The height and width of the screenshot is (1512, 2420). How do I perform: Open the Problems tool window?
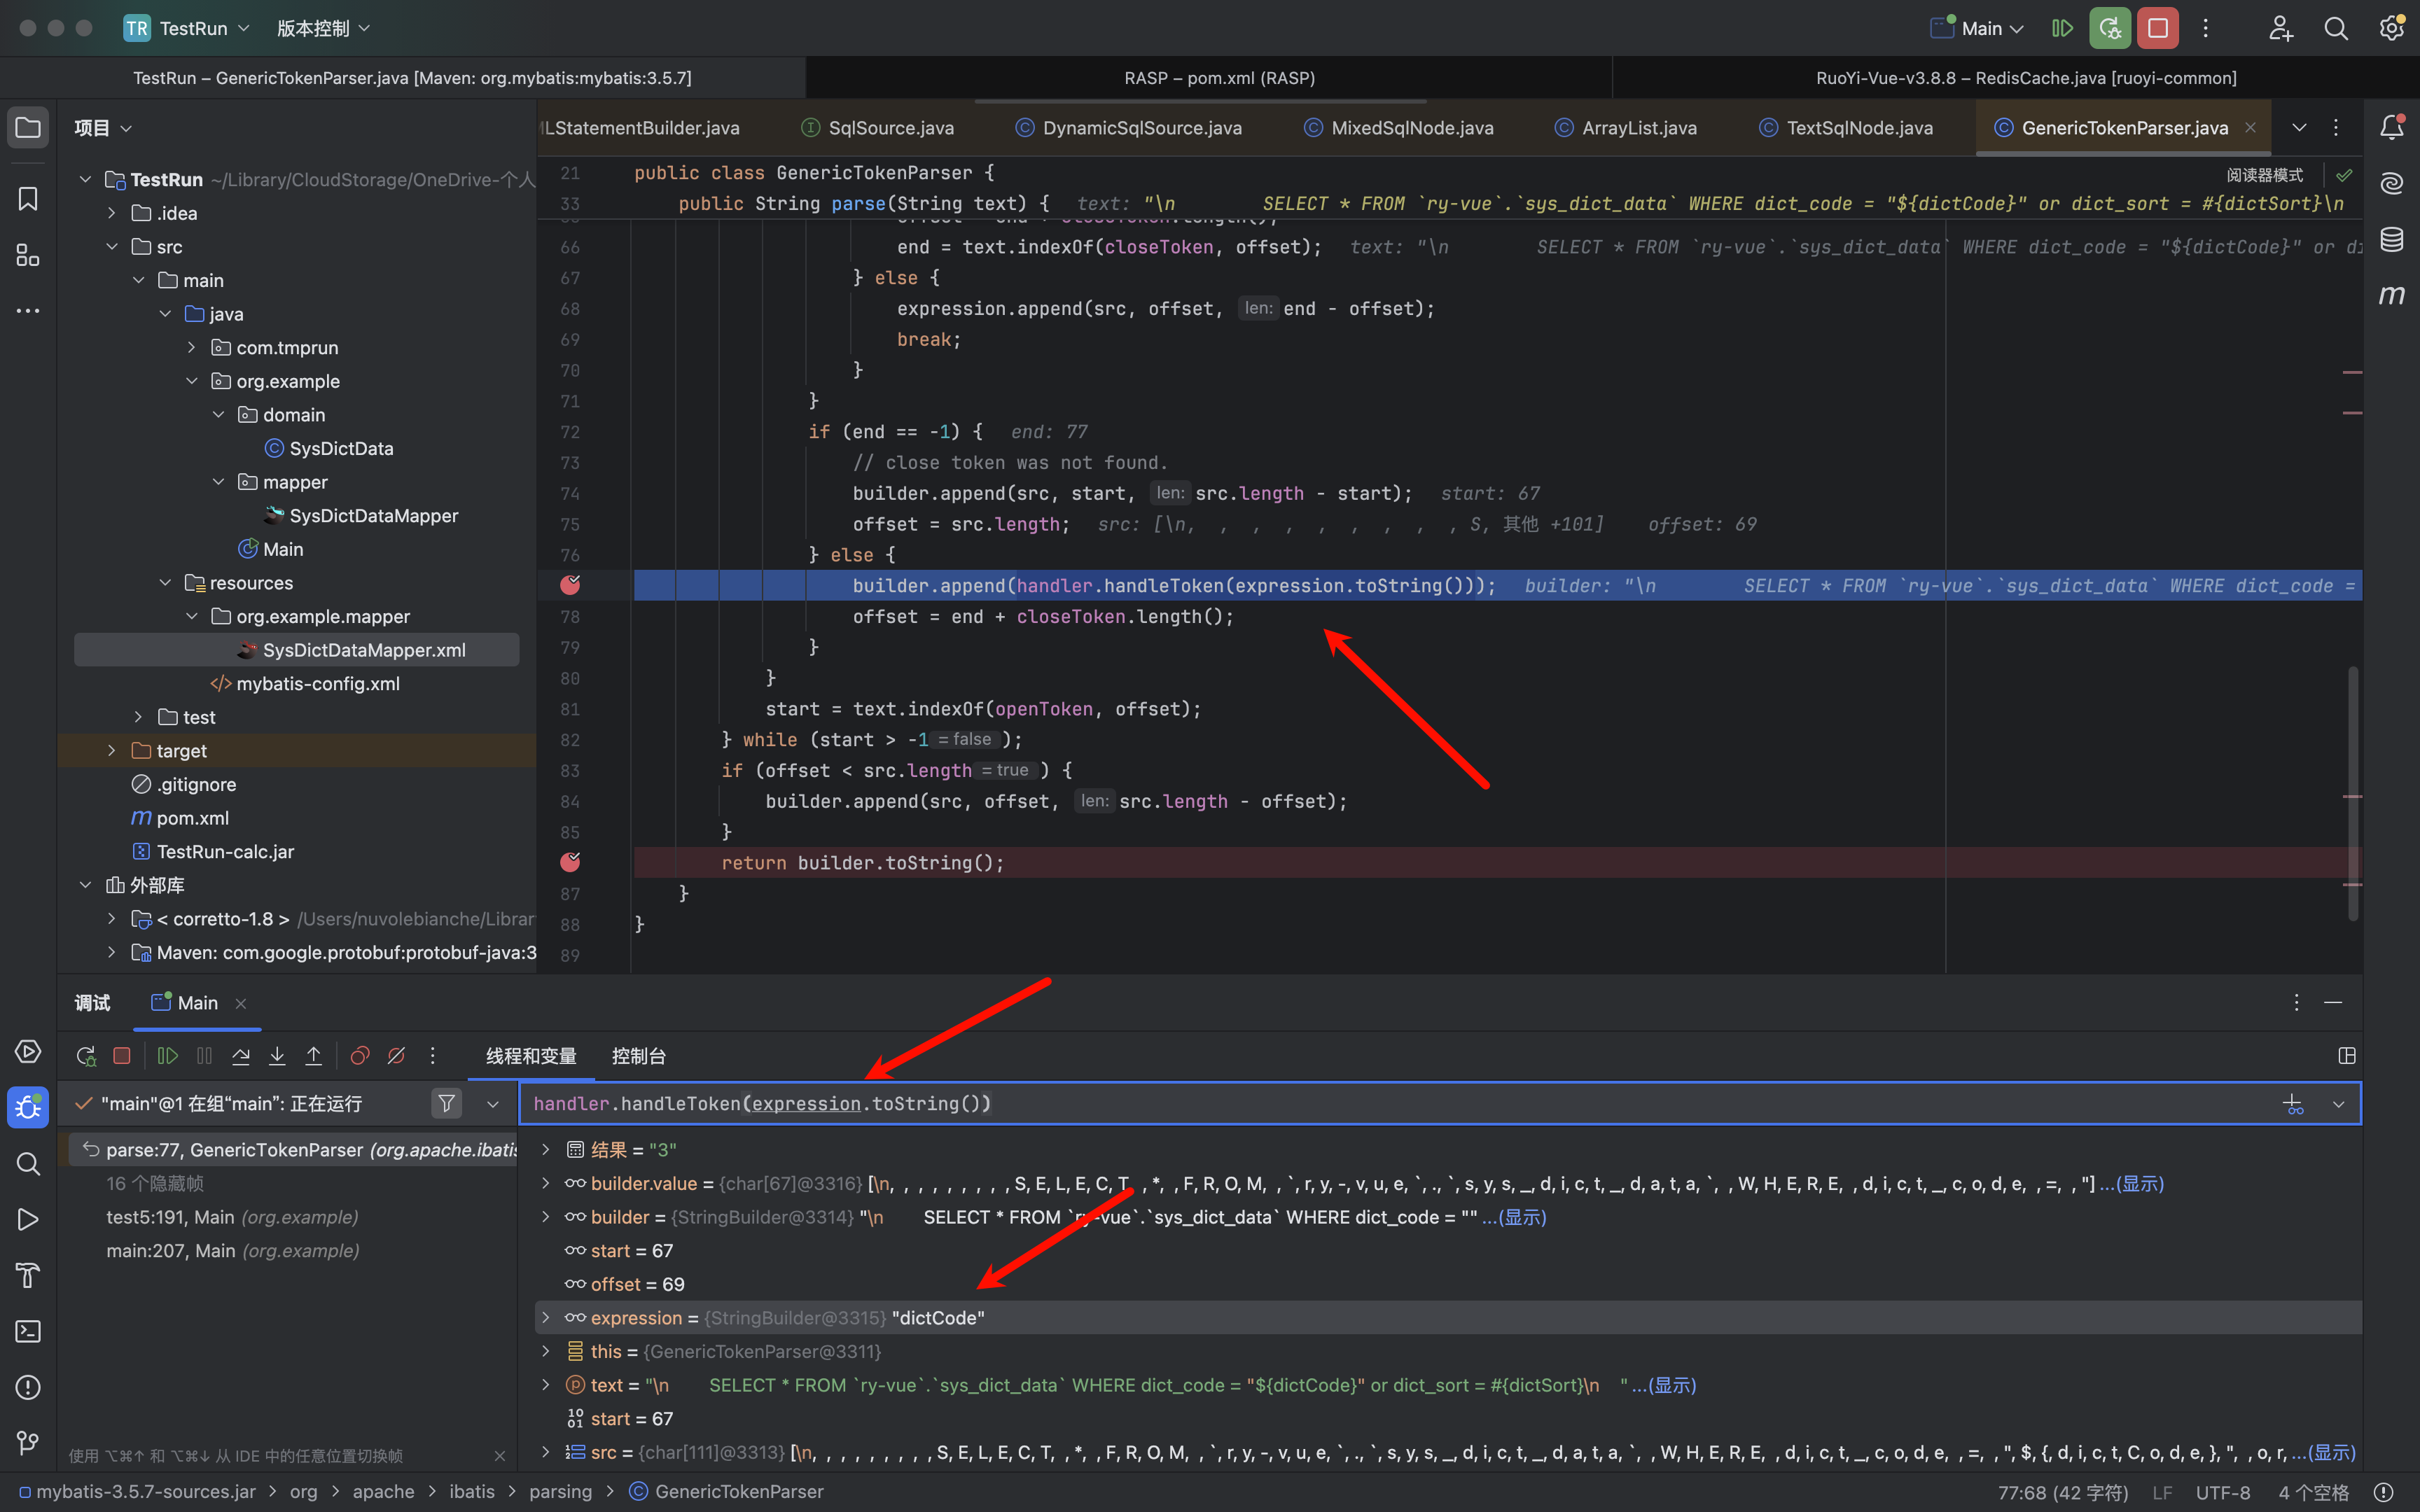[x=28, y=1387]
